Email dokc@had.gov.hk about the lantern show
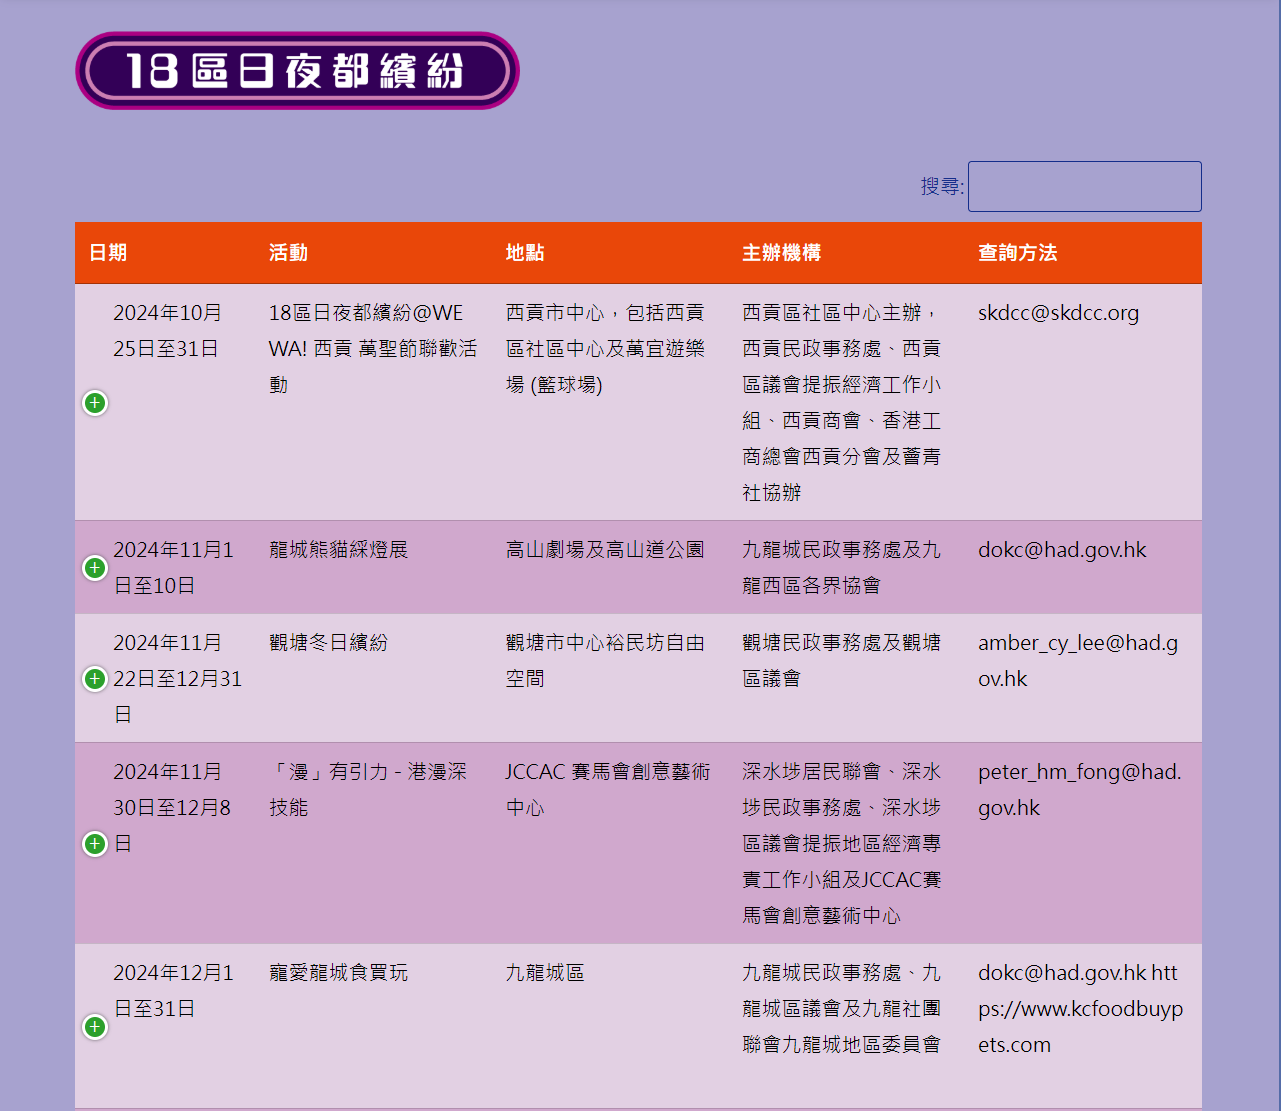This screenshot has height=1111, width=1281. pyautogui.click(x=1062, y=549)
